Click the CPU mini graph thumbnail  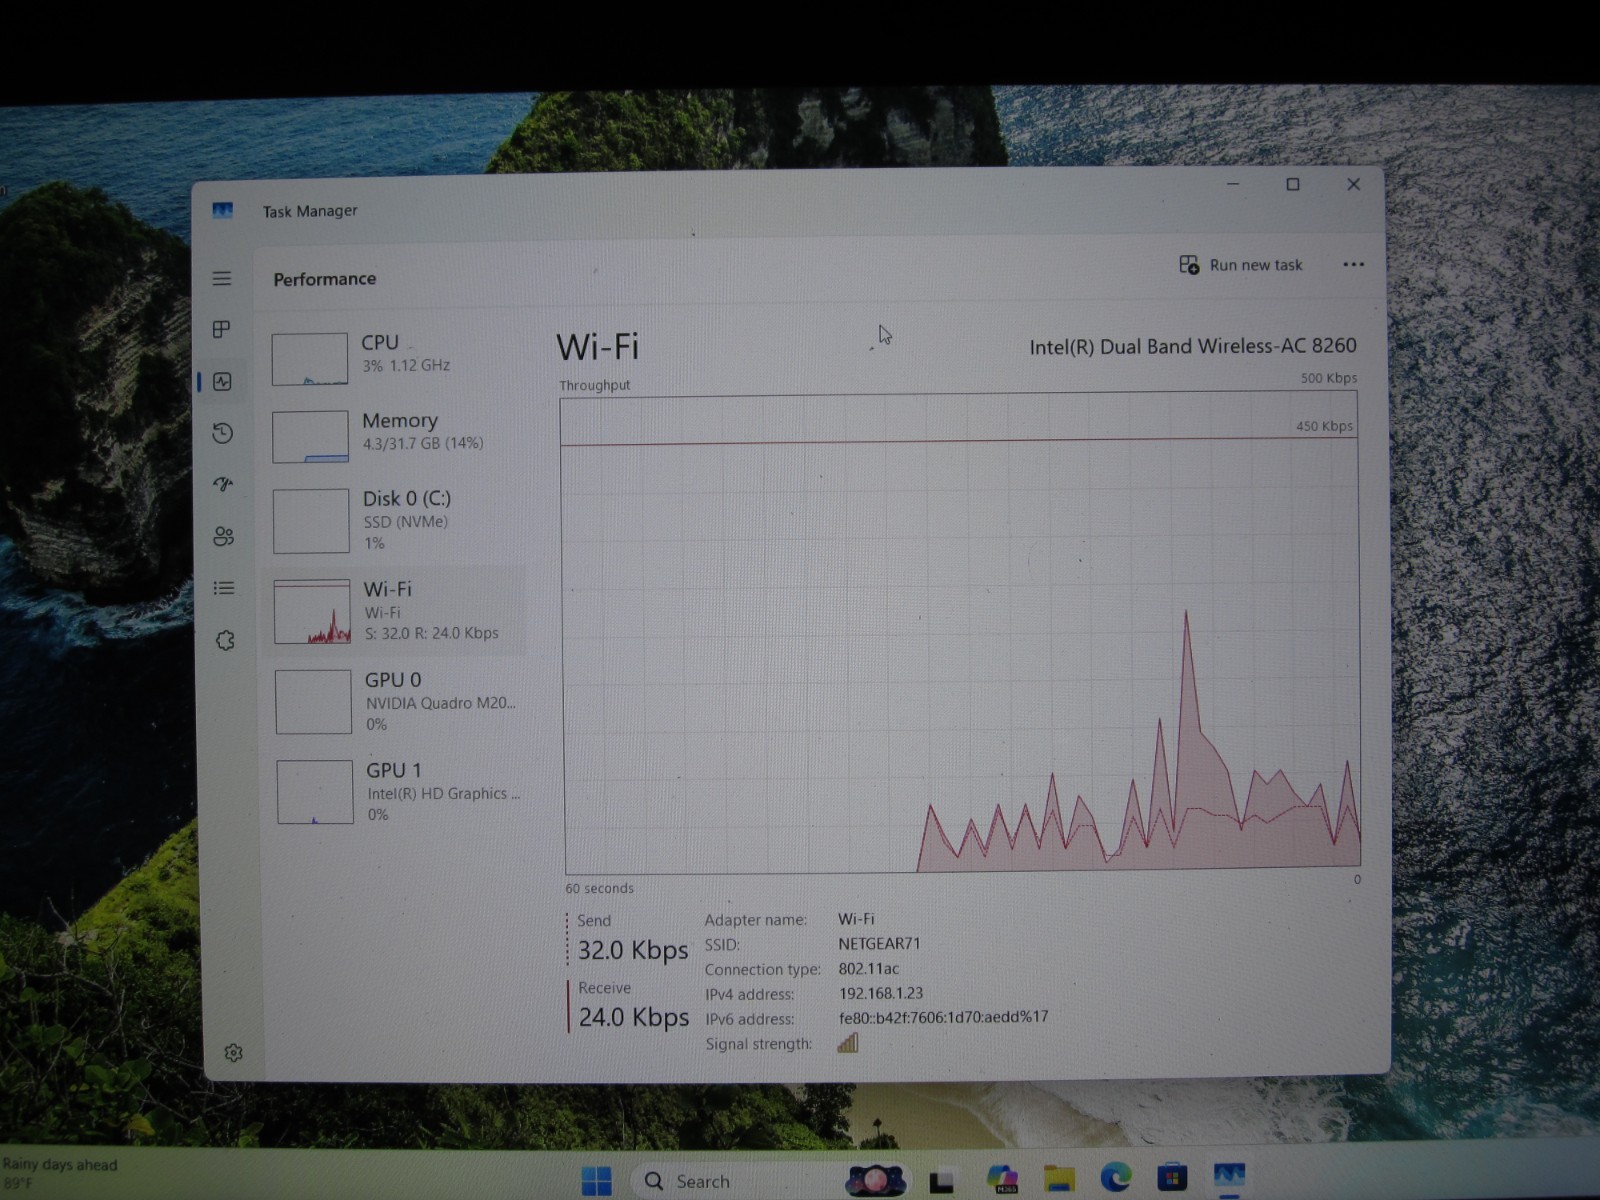[x=310, y=359]
